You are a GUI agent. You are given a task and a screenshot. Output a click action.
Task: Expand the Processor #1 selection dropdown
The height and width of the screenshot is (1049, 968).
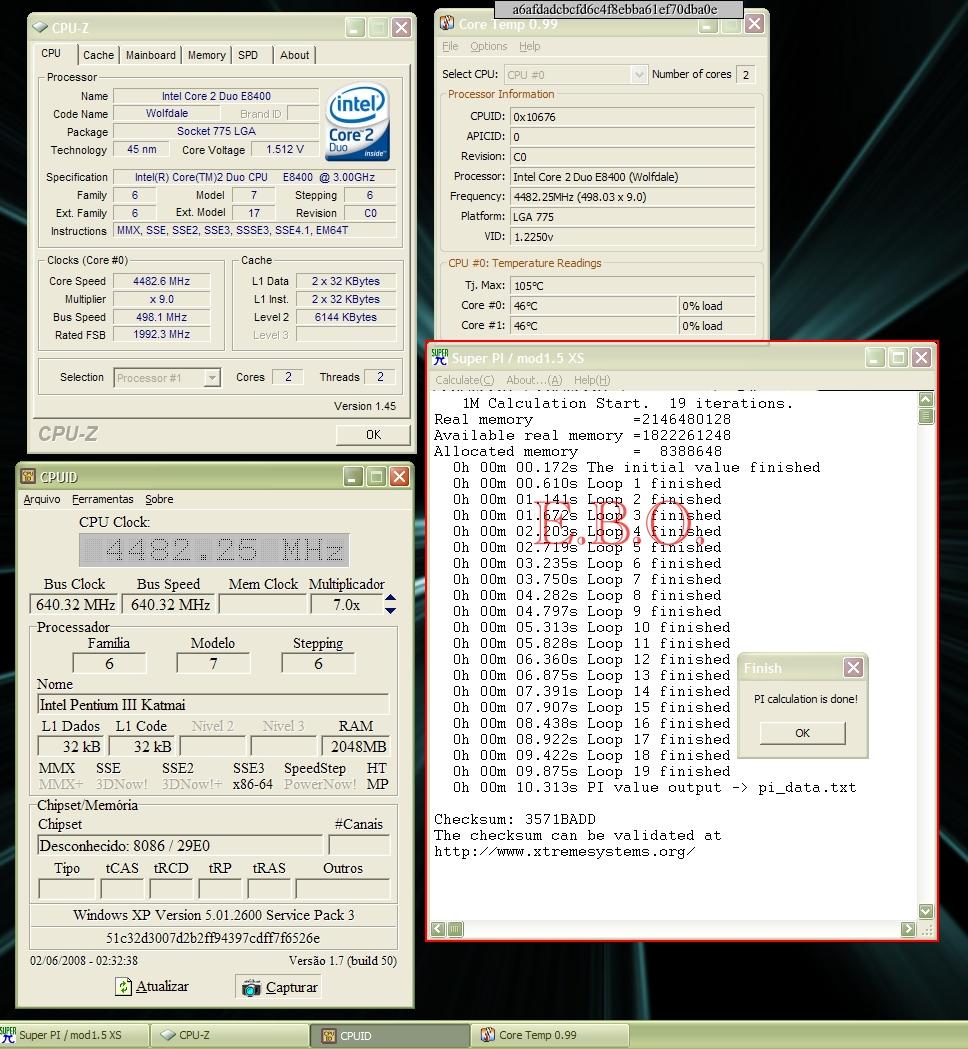point(211,378)
